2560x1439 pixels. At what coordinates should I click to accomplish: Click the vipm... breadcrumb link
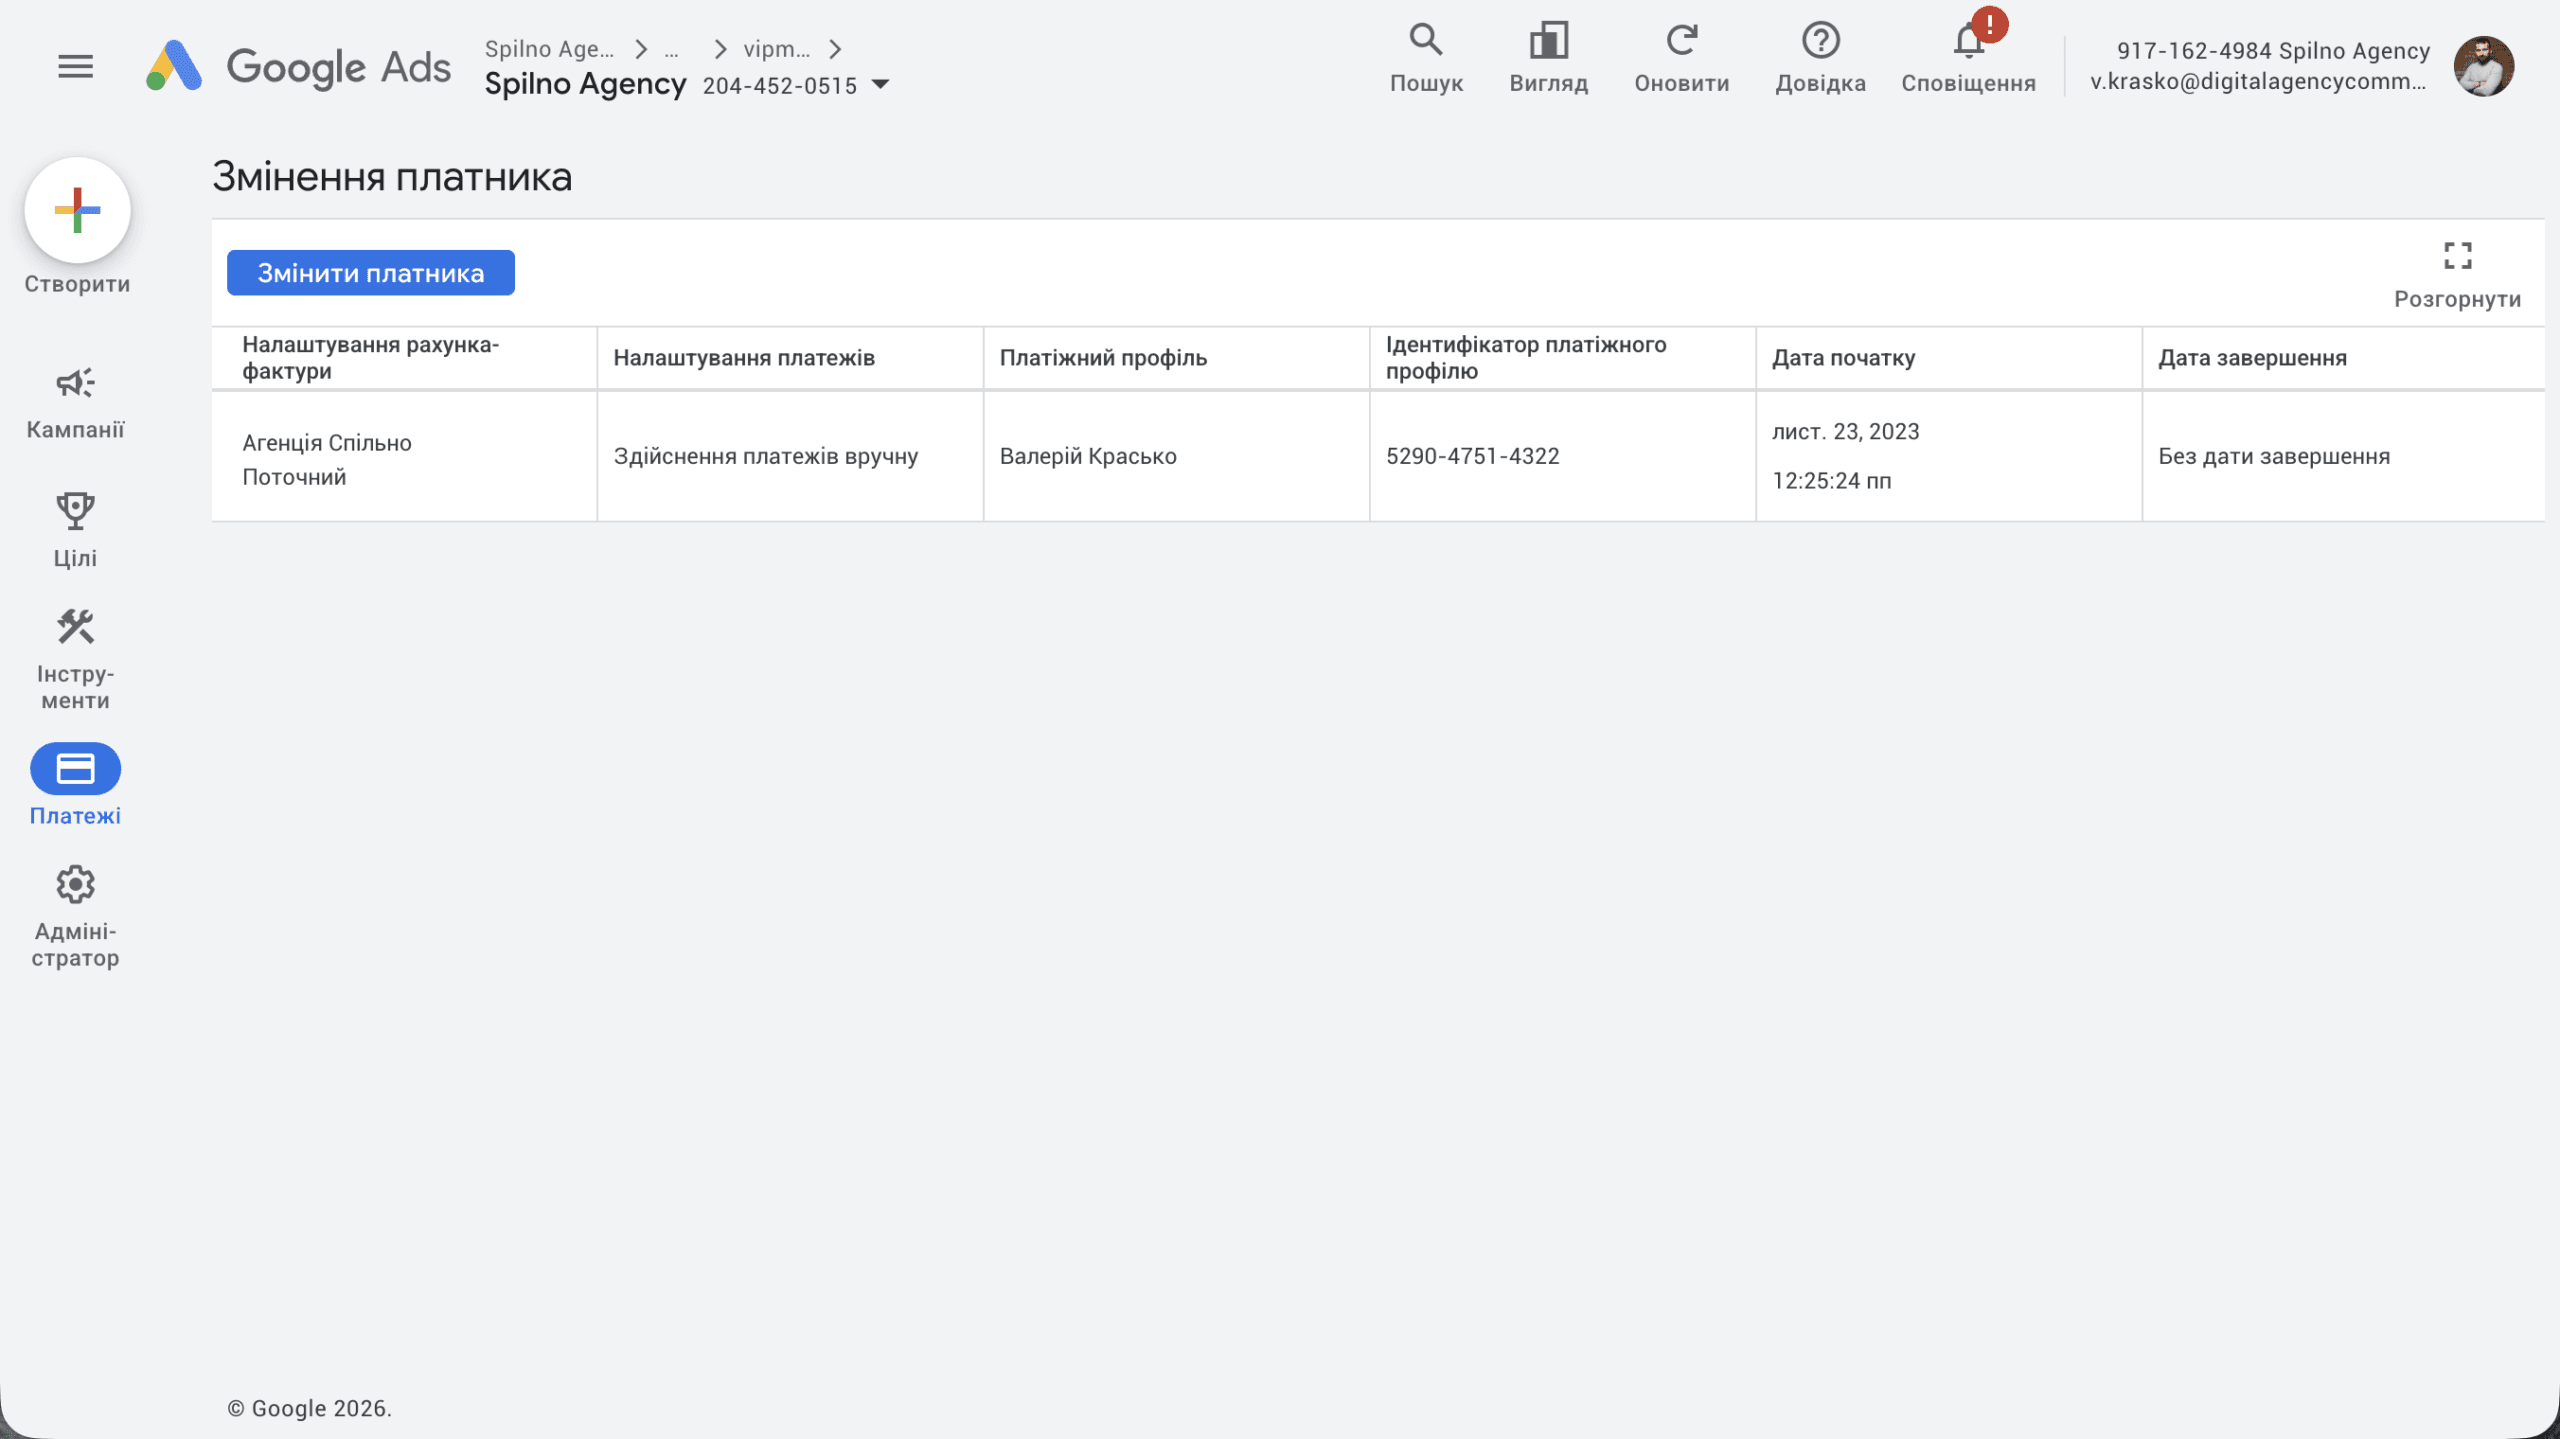(x=777, y=49)
